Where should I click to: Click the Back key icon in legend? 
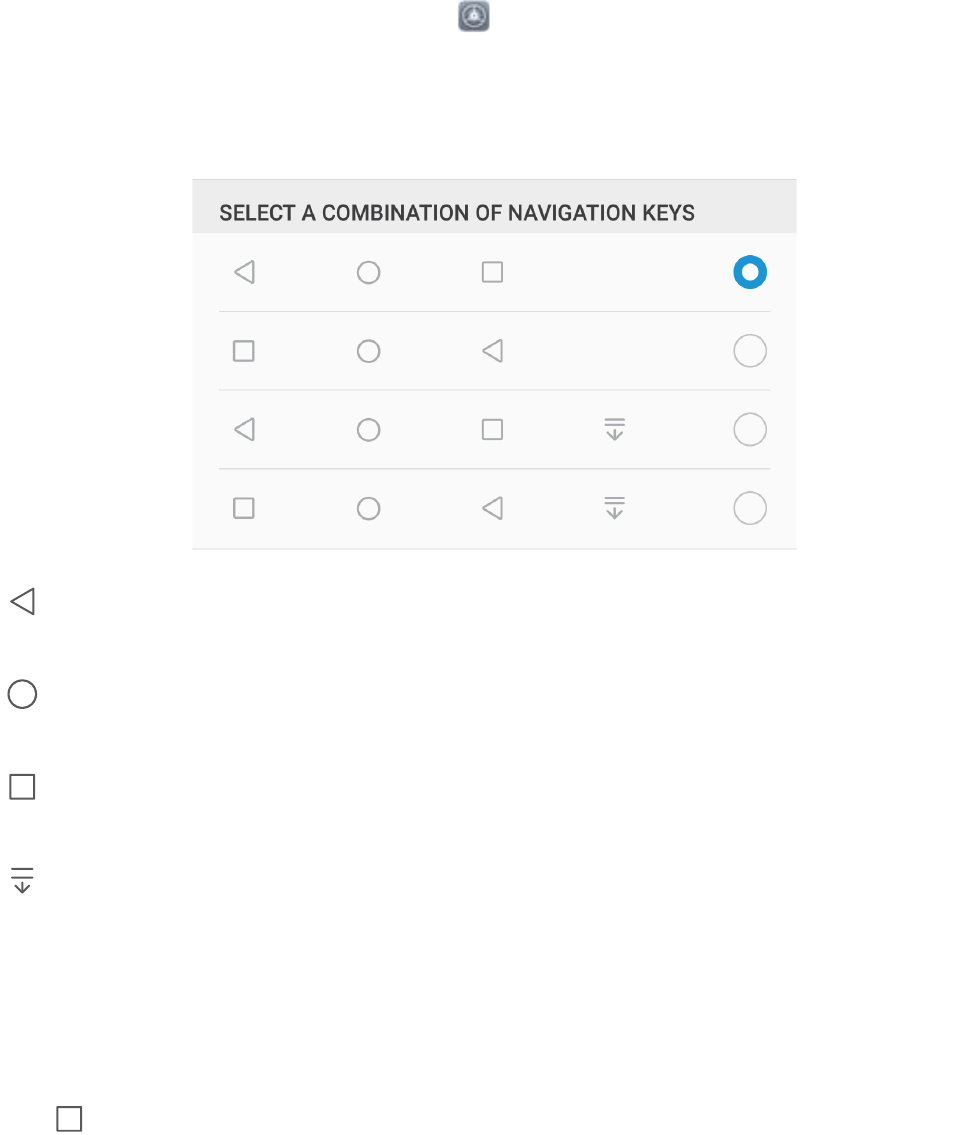point(23,601)
